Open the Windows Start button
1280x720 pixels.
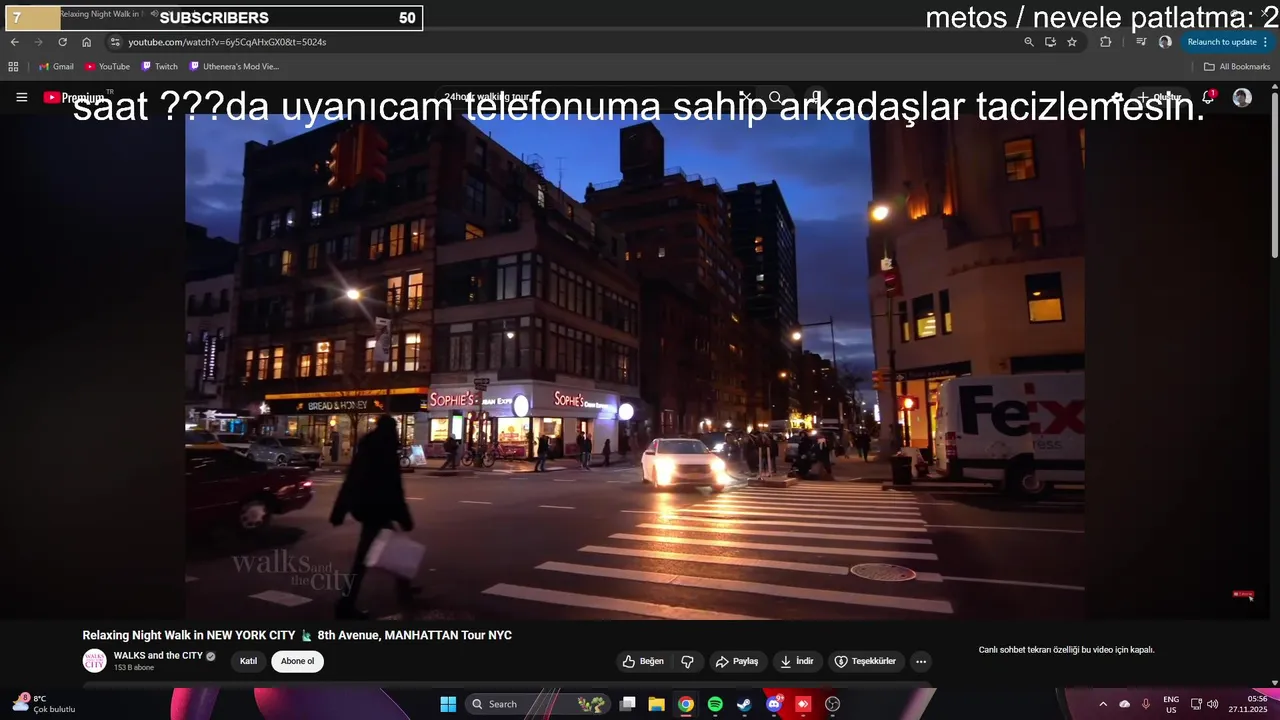point(448,704)
